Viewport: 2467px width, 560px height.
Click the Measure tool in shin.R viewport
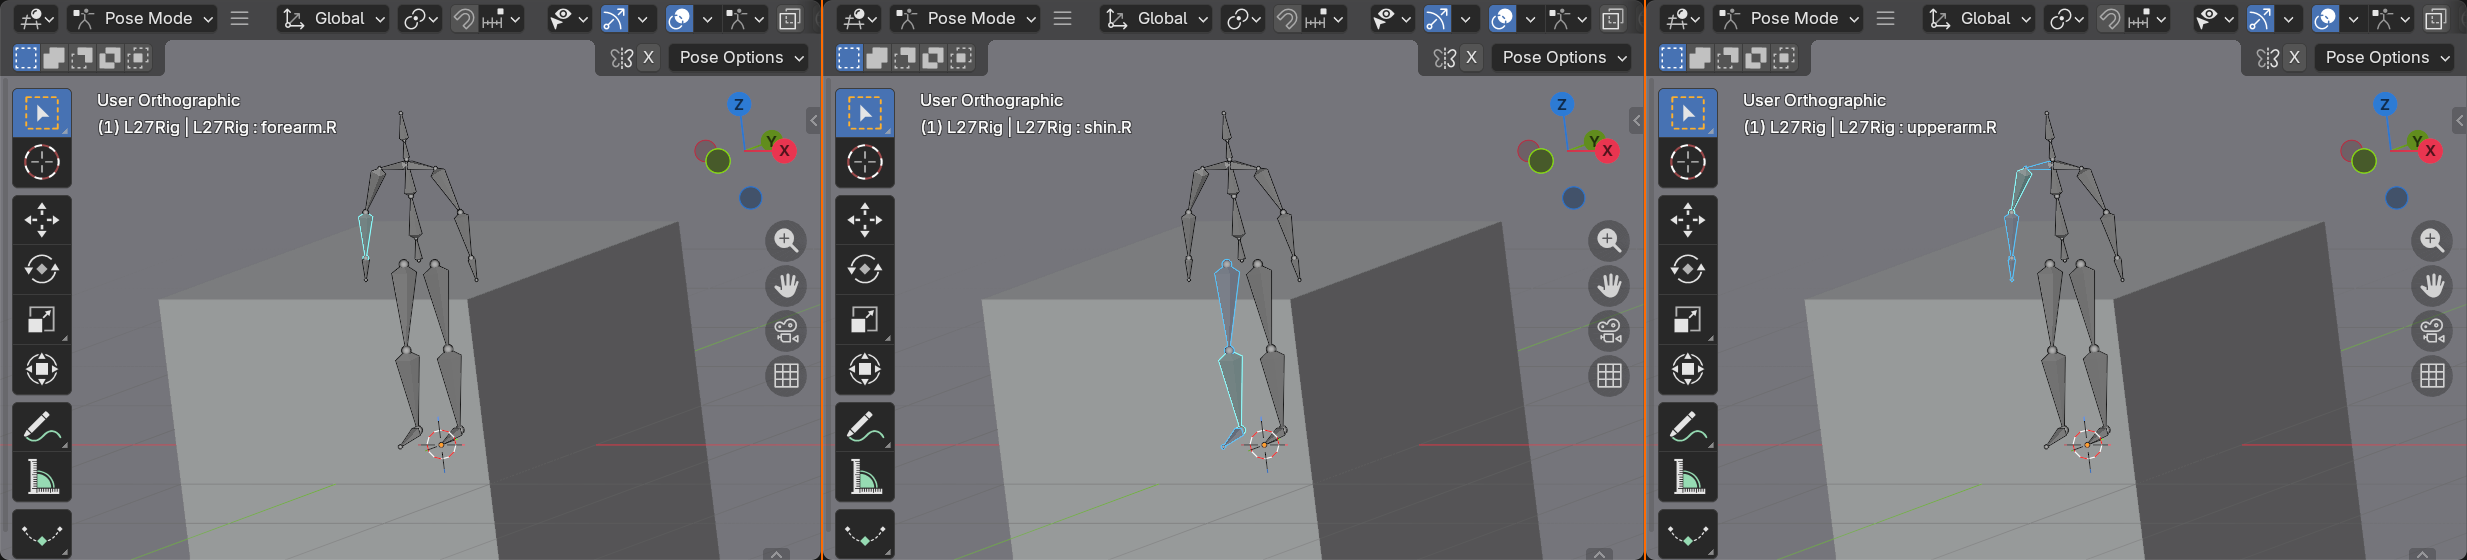coord(865,477)
